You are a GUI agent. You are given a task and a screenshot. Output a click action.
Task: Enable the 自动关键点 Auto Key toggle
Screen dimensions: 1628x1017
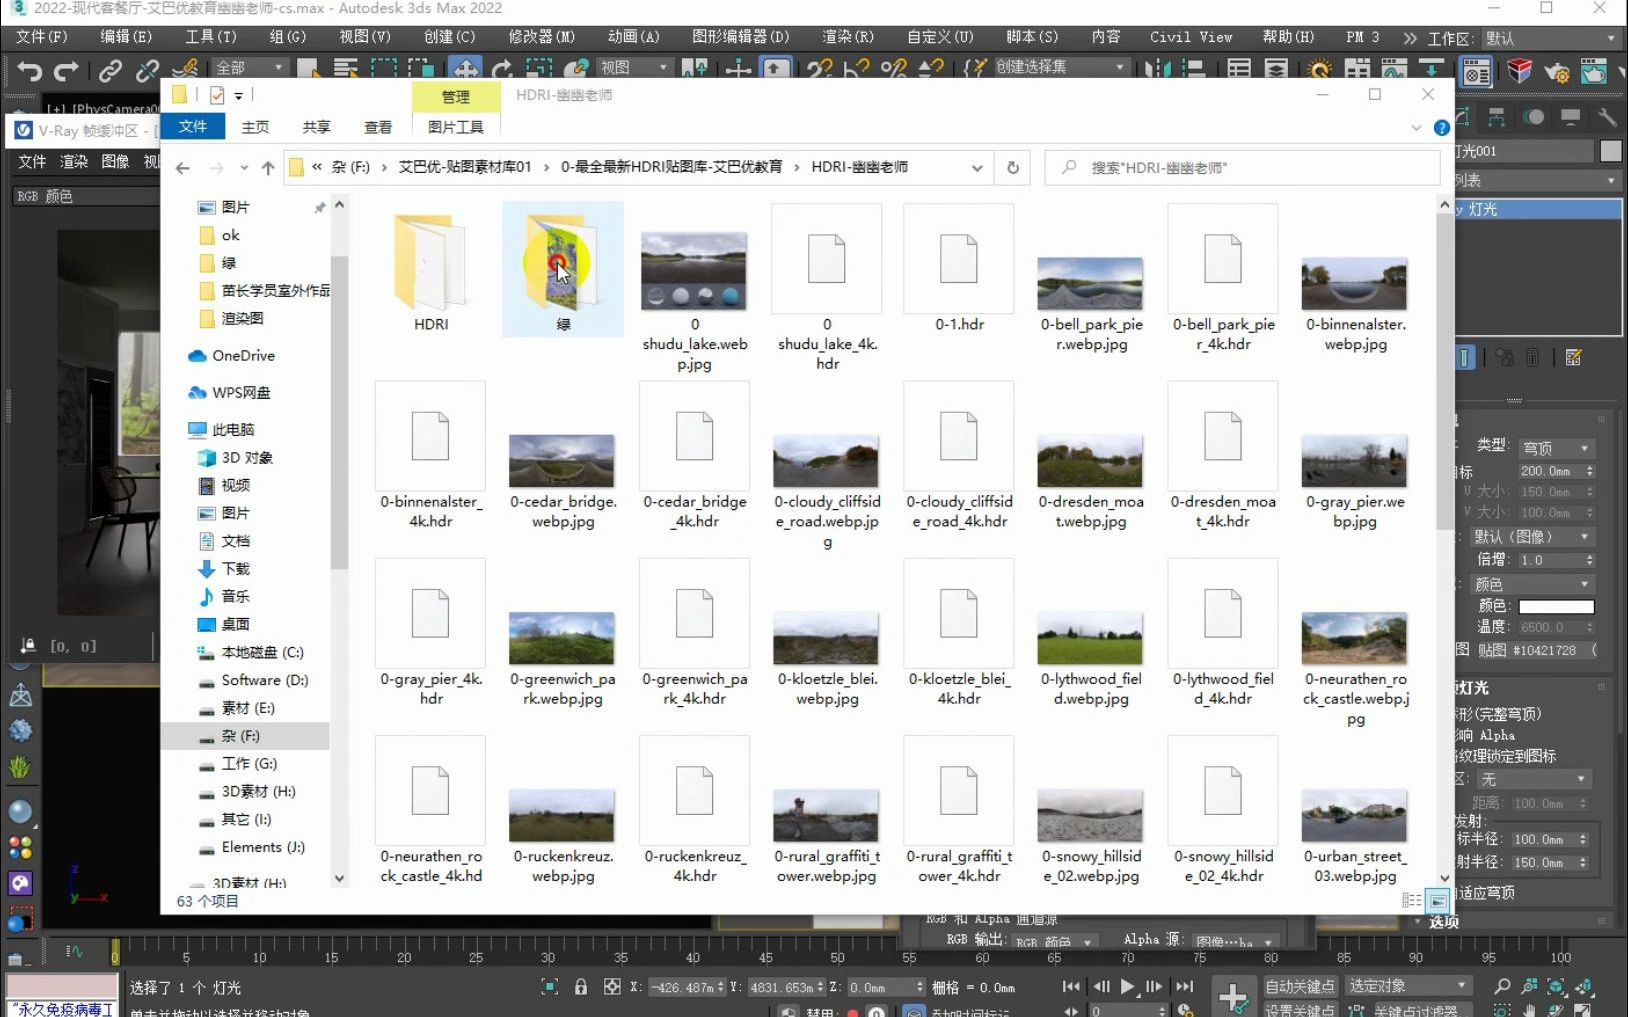[1300, 985]
